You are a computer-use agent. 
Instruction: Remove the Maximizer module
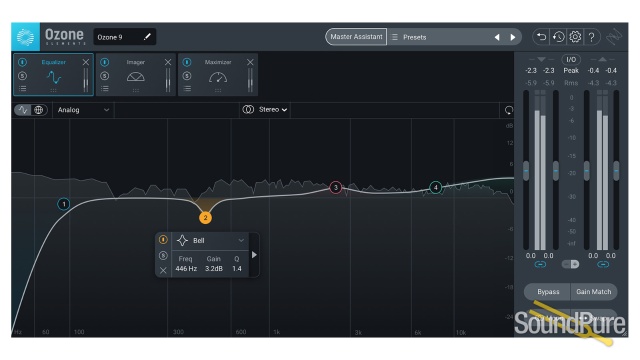coord(250,62)
